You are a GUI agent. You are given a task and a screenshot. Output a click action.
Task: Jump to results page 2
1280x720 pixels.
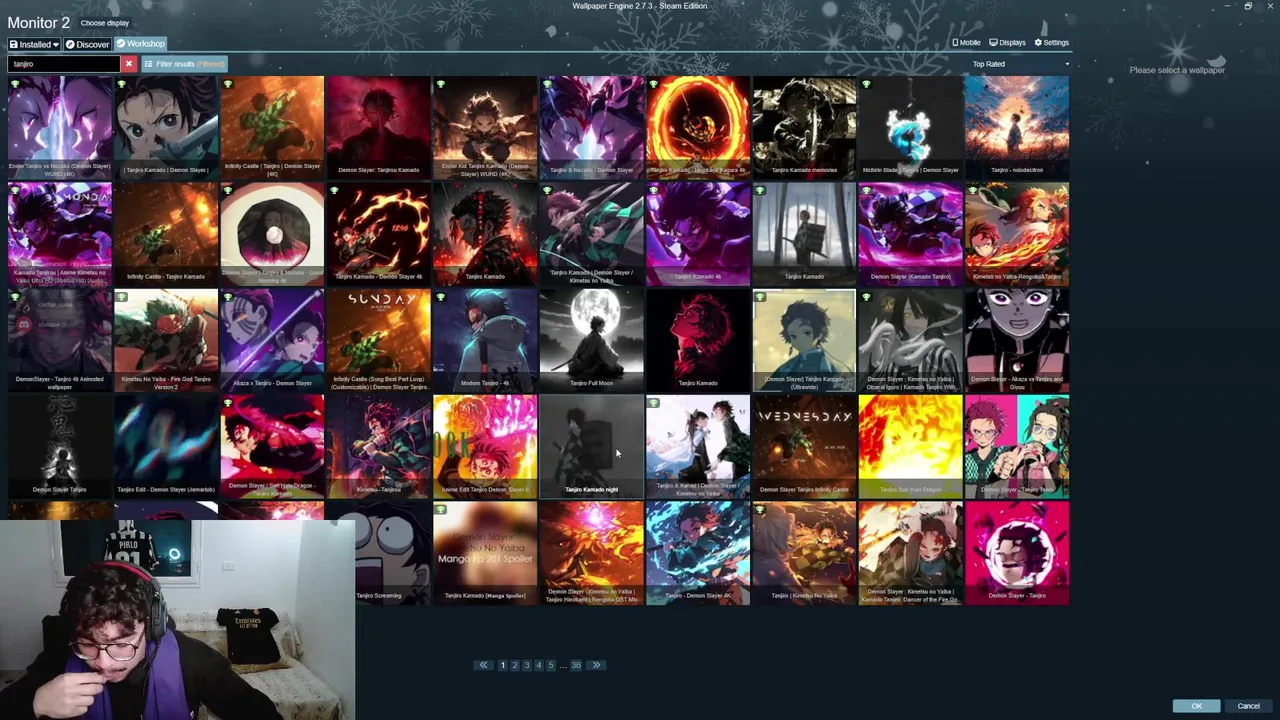pyautogui.click(x=515, y=665)
